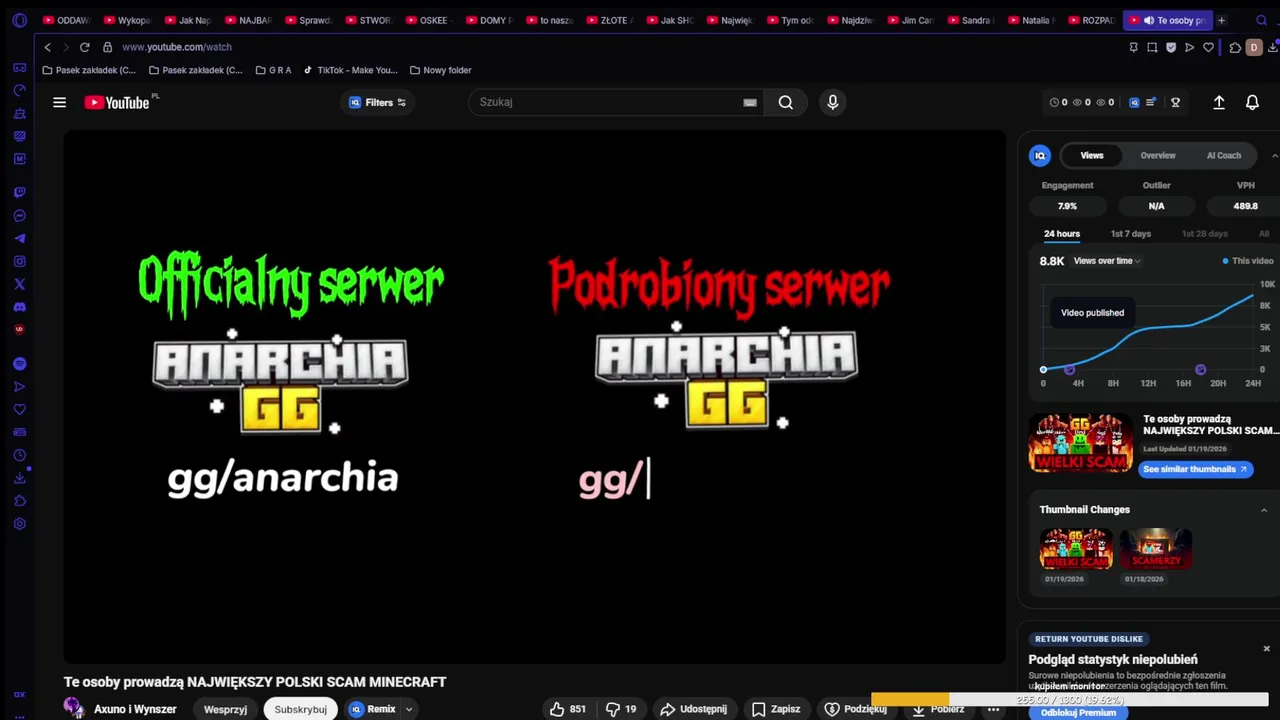Go back in browser history
This screenshot has height=720, width=1280.
[47, 47]
